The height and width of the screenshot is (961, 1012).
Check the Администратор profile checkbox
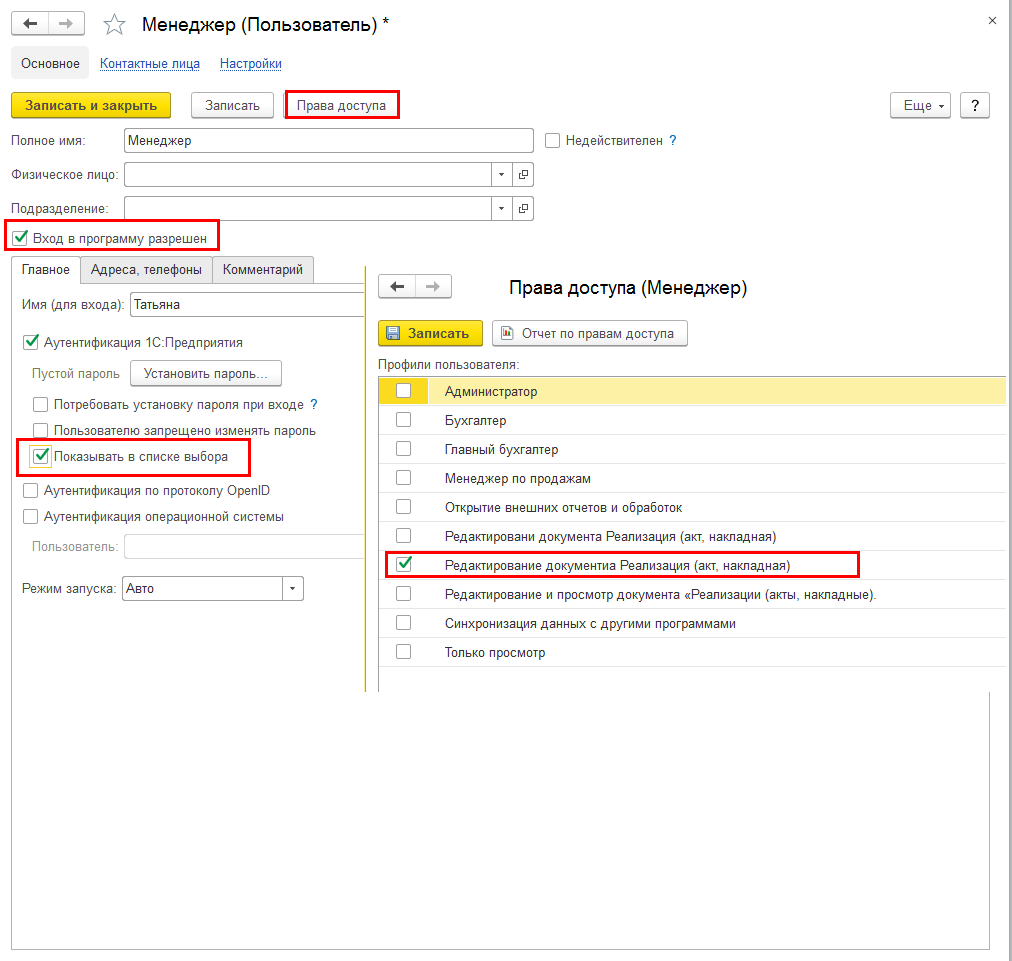tap(403, 390)
